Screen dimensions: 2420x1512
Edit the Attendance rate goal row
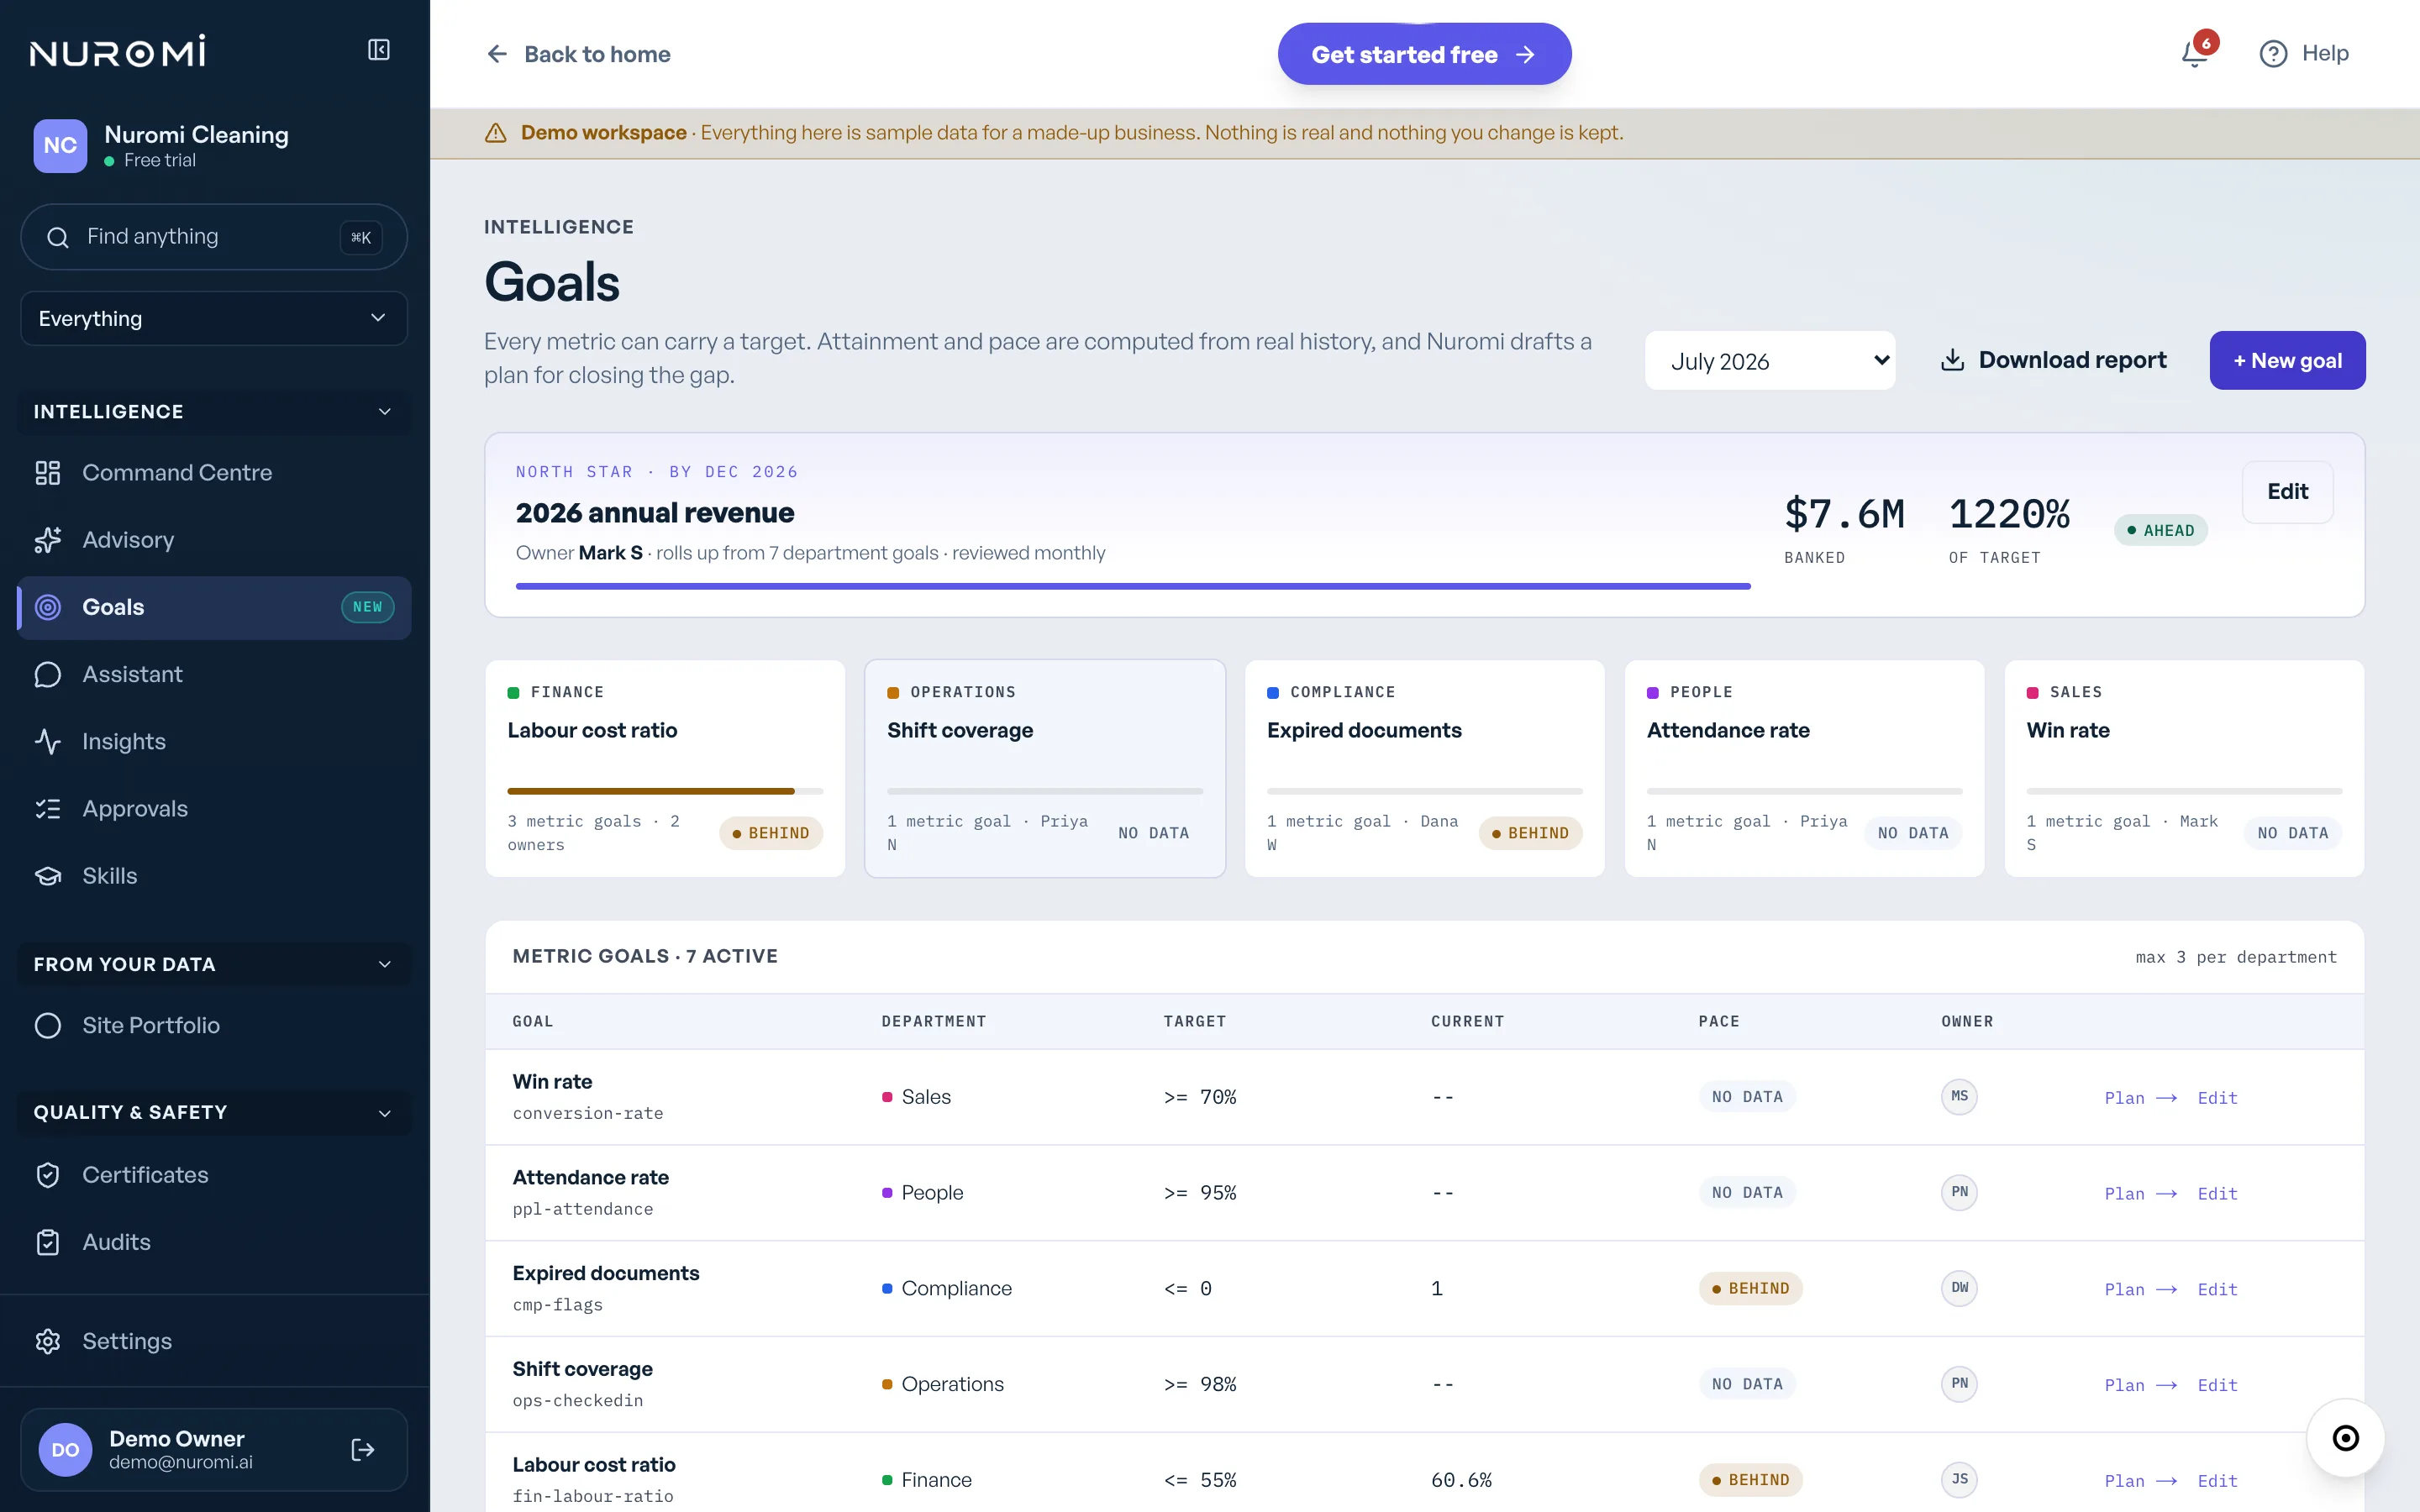tap(2217, 1194)
